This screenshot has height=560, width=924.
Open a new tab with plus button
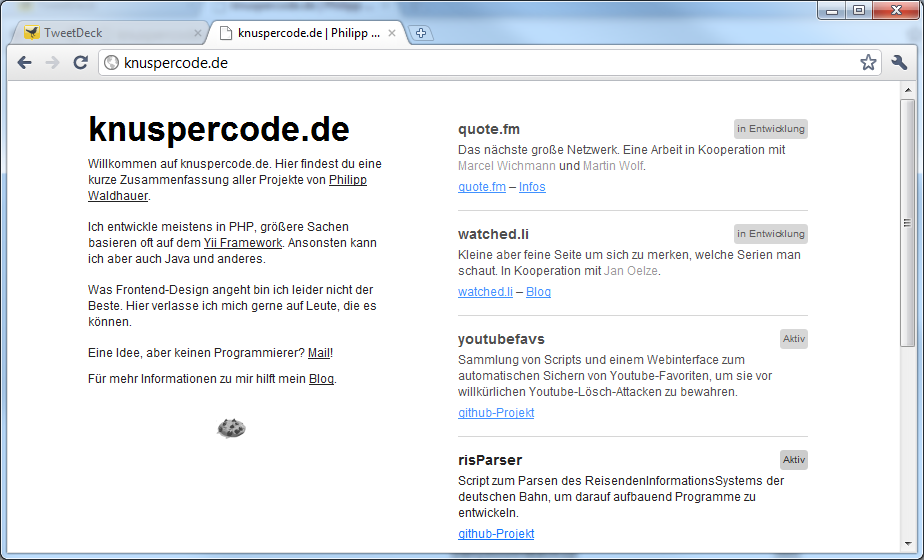coord(422,33)
